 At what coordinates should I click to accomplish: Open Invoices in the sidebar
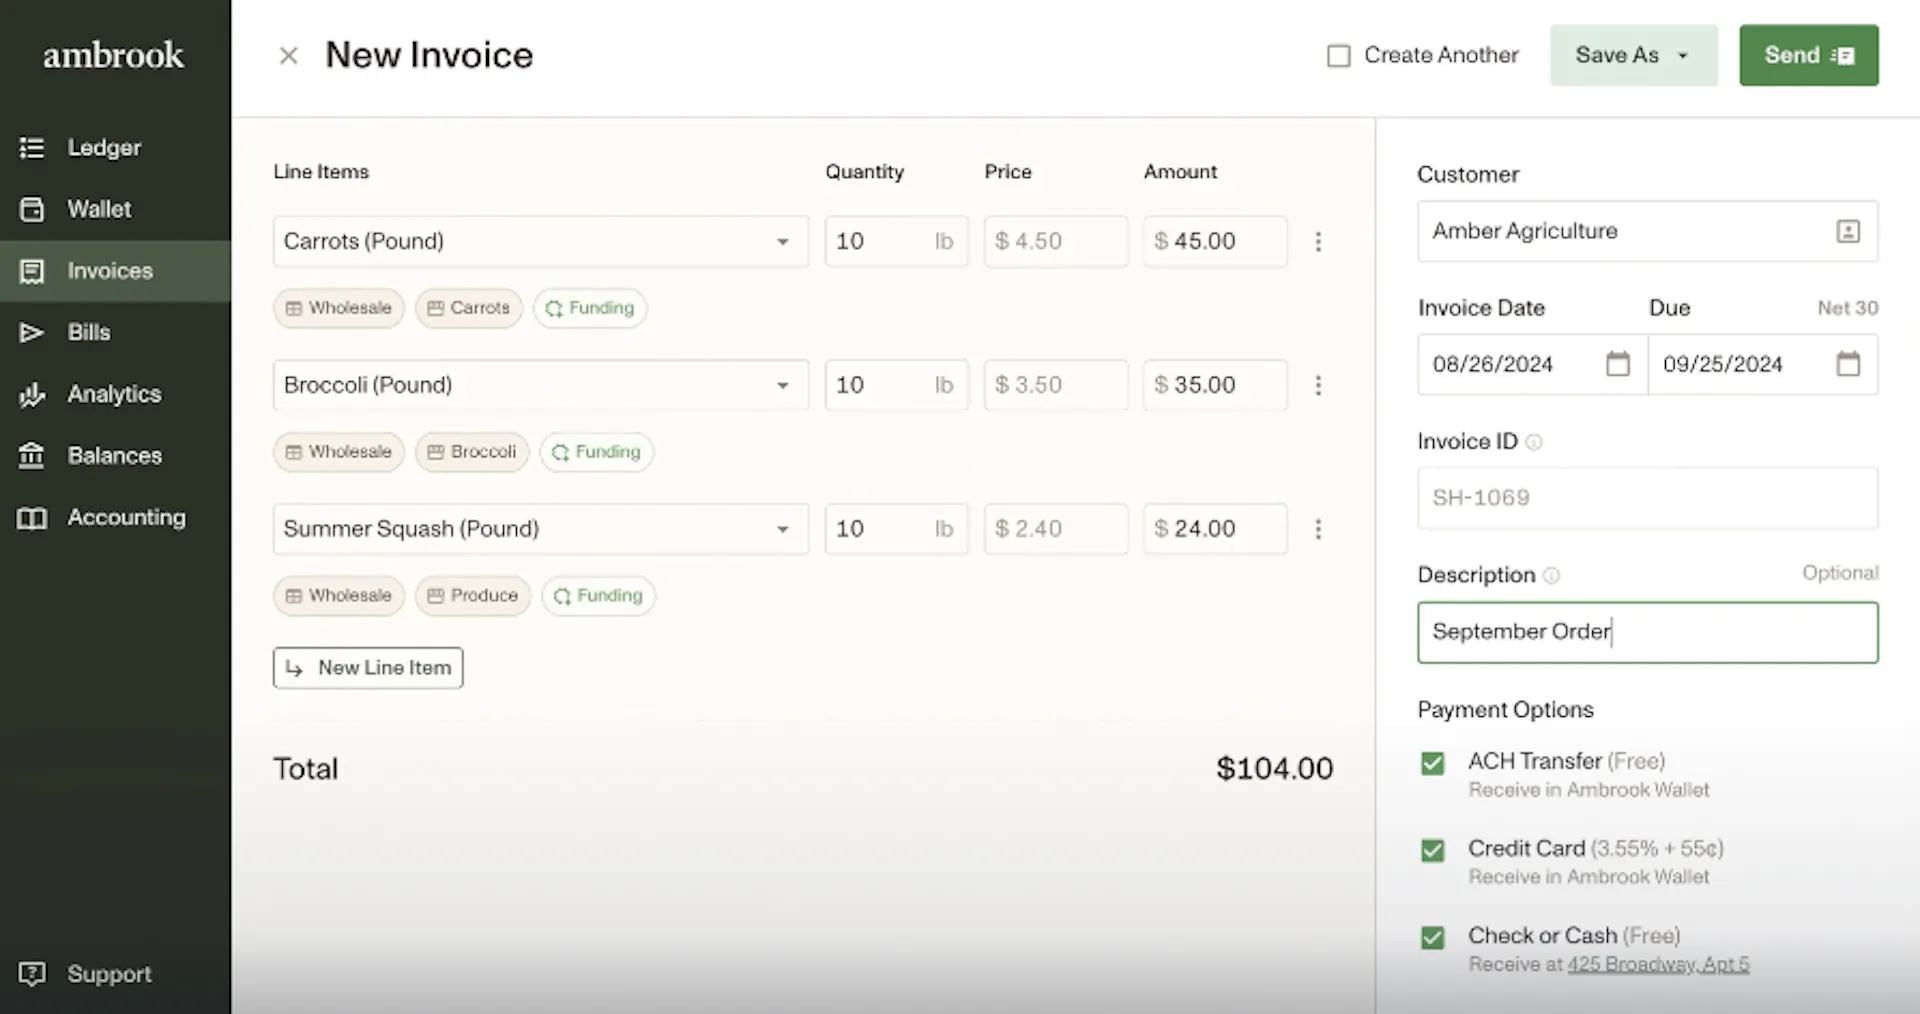coord(115,271)
